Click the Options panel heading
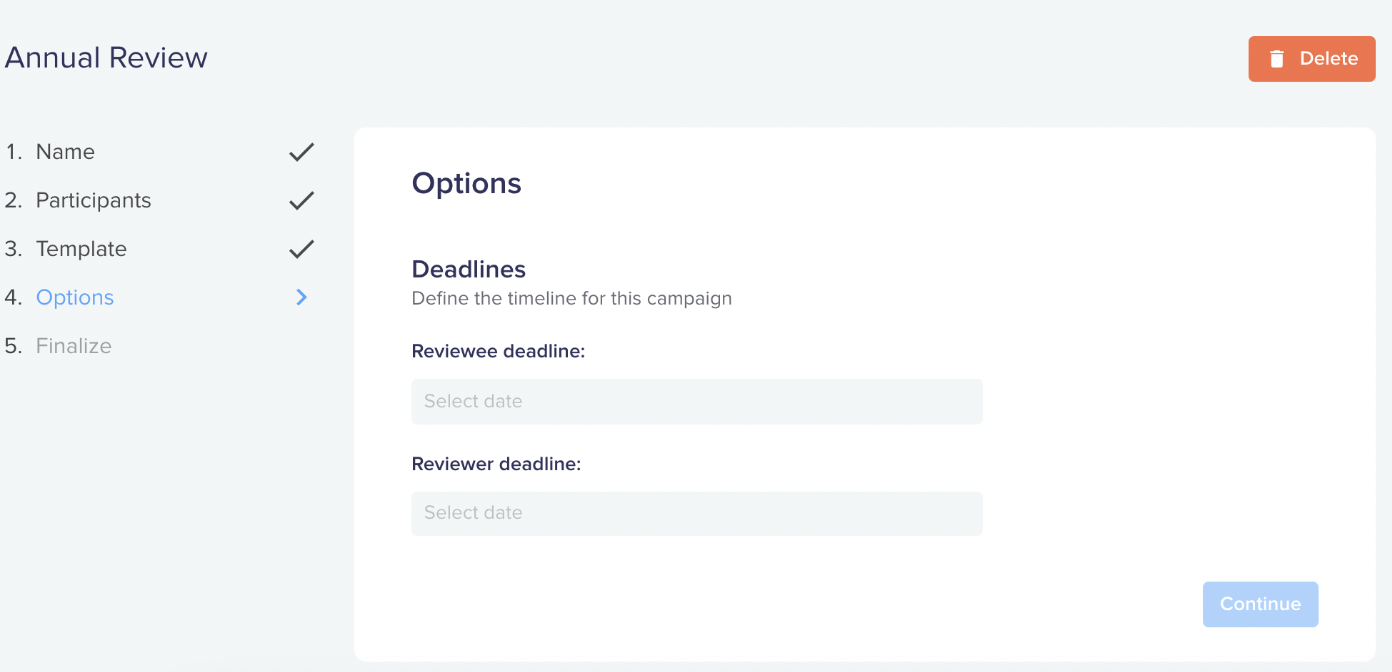The height and width of the screenshot is (672, 1392). tap(467, 184)
